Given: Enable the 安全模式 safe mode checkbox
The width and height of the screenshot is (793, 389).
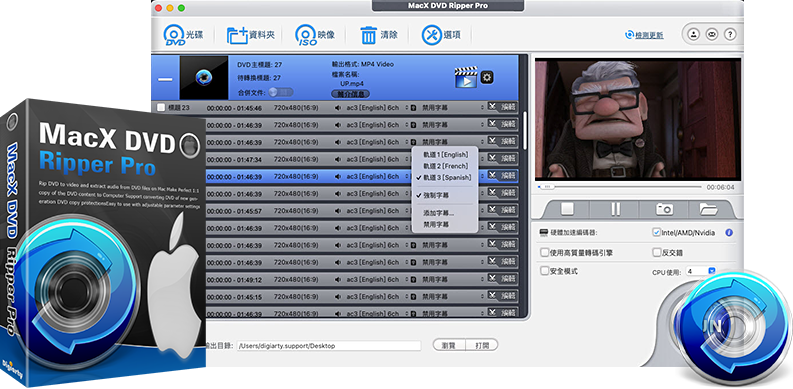Looking at the screenshot, I should (544, 271).
